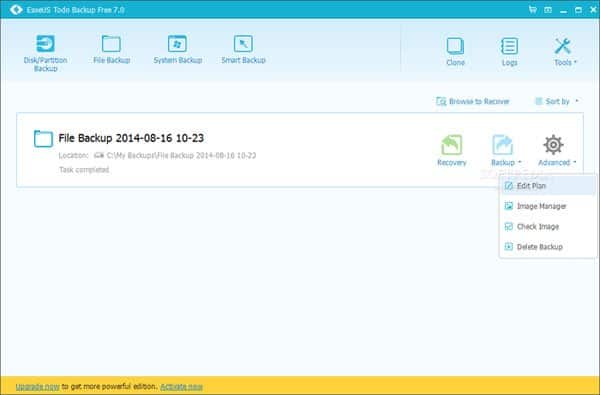The width and height of the screenshot is (600, 395).
Task: Click the Upgrade now link
Action: click(x=38, y=387)
